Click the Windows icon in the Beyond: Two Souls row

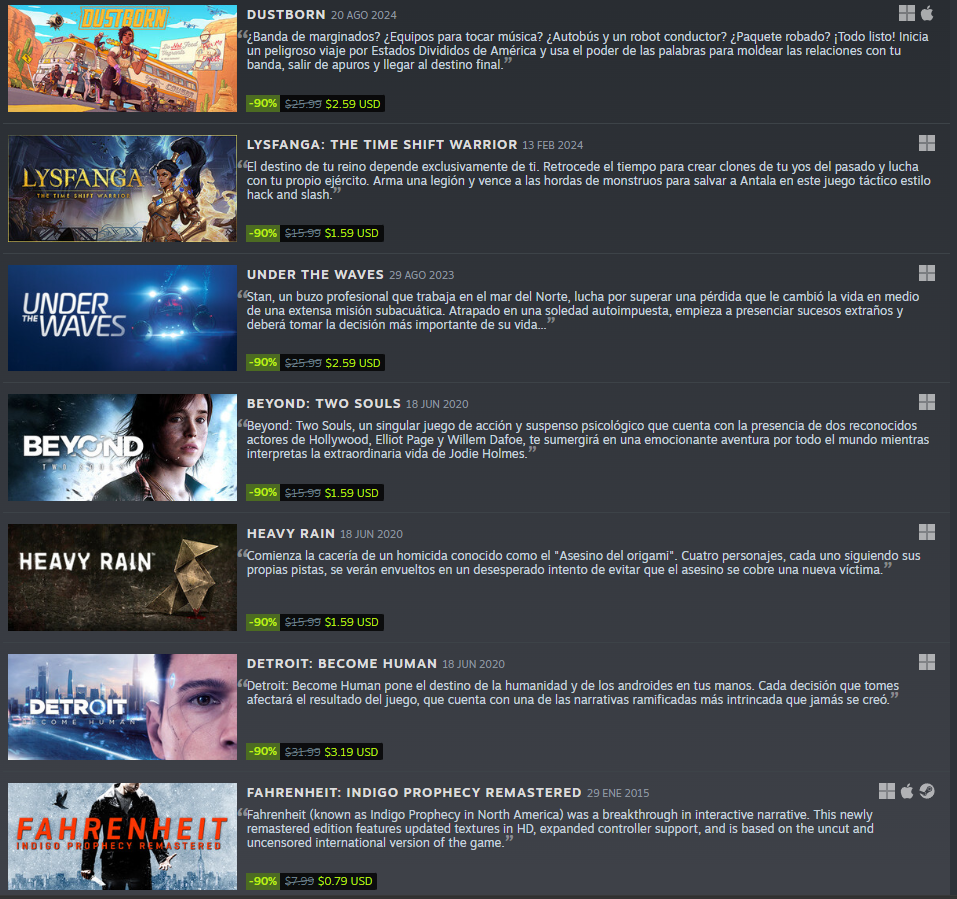point(927,402)
